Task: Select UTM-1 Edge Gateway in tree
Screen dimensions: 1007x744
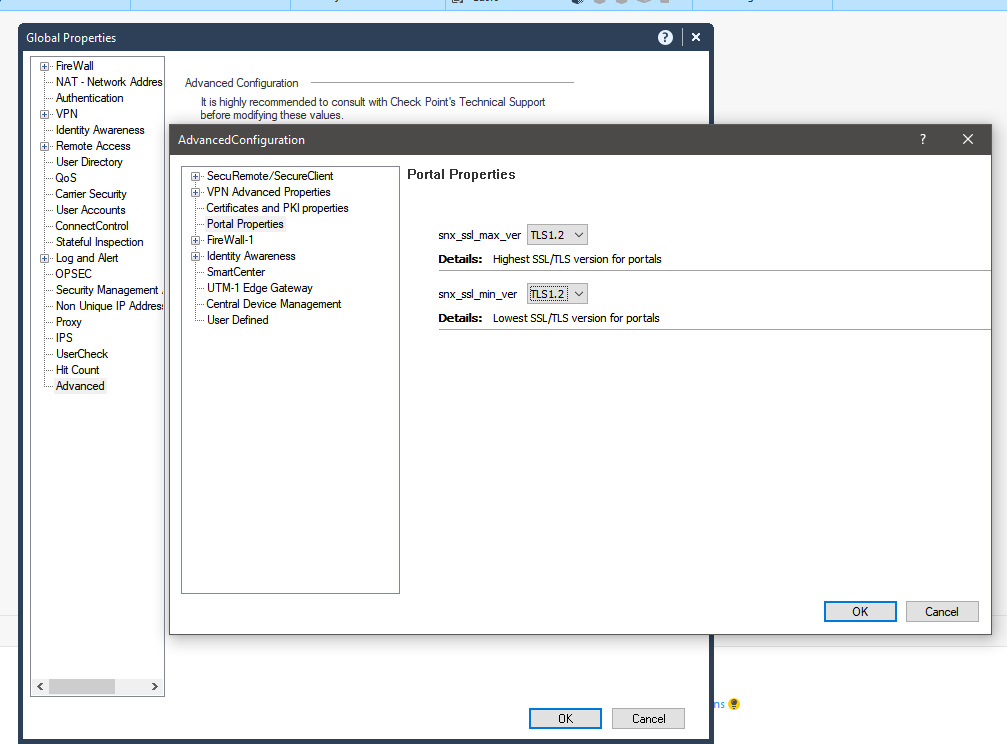Action: pos(259,288)
